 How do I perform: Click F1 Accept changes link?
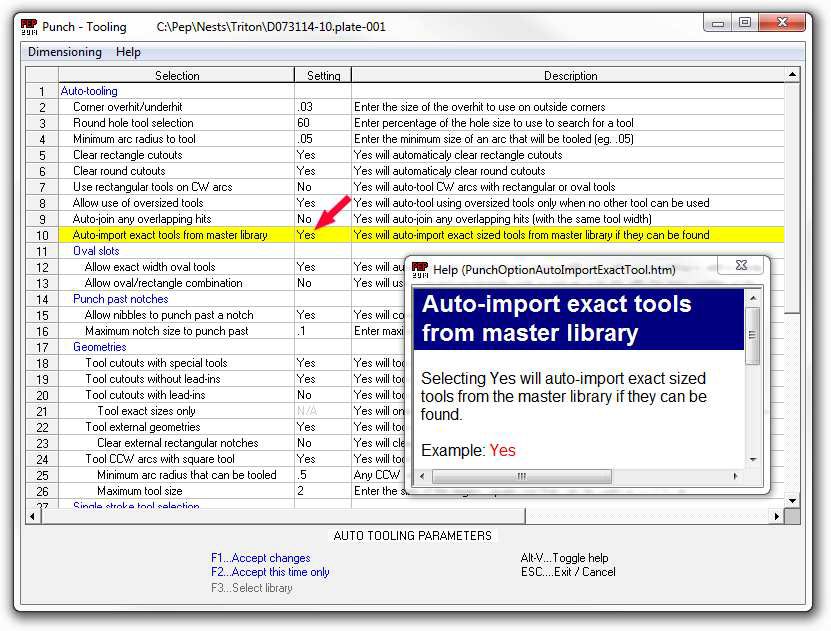click(260, 558)
